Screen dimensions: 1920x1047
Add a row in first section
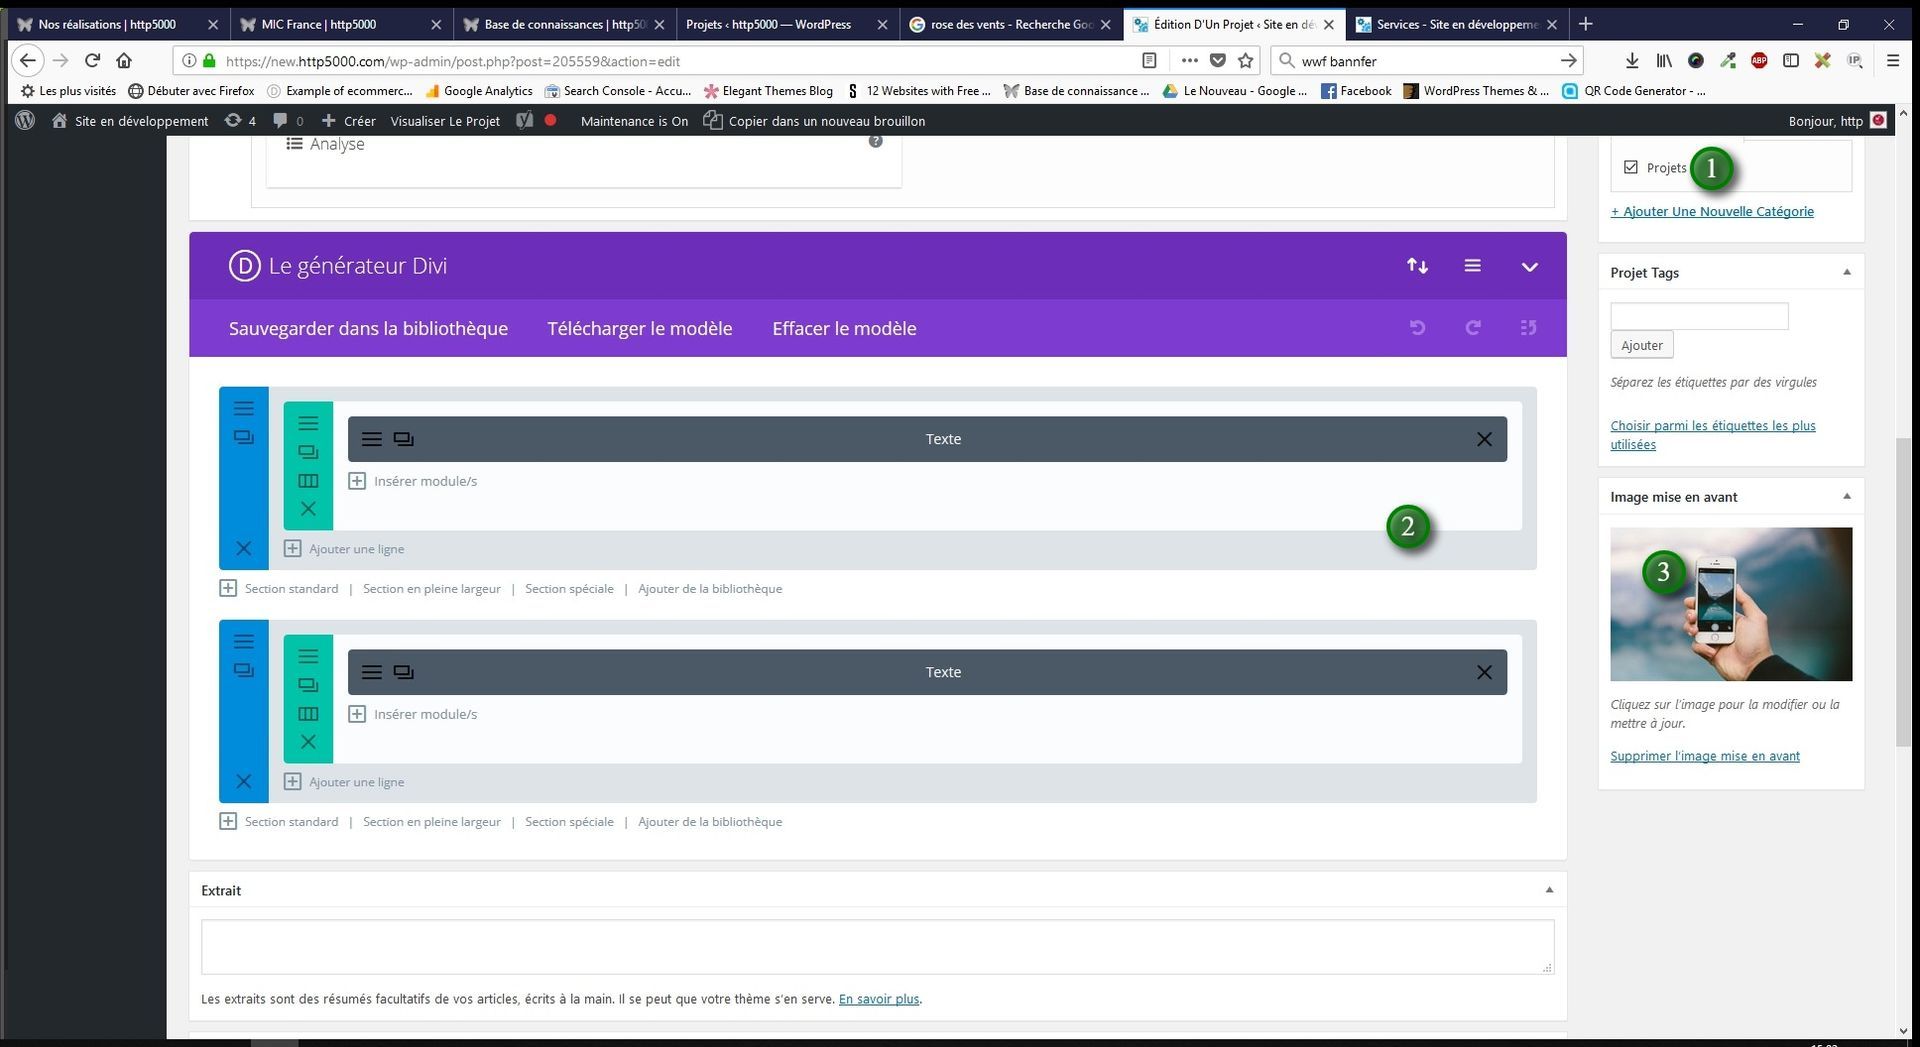344,549
